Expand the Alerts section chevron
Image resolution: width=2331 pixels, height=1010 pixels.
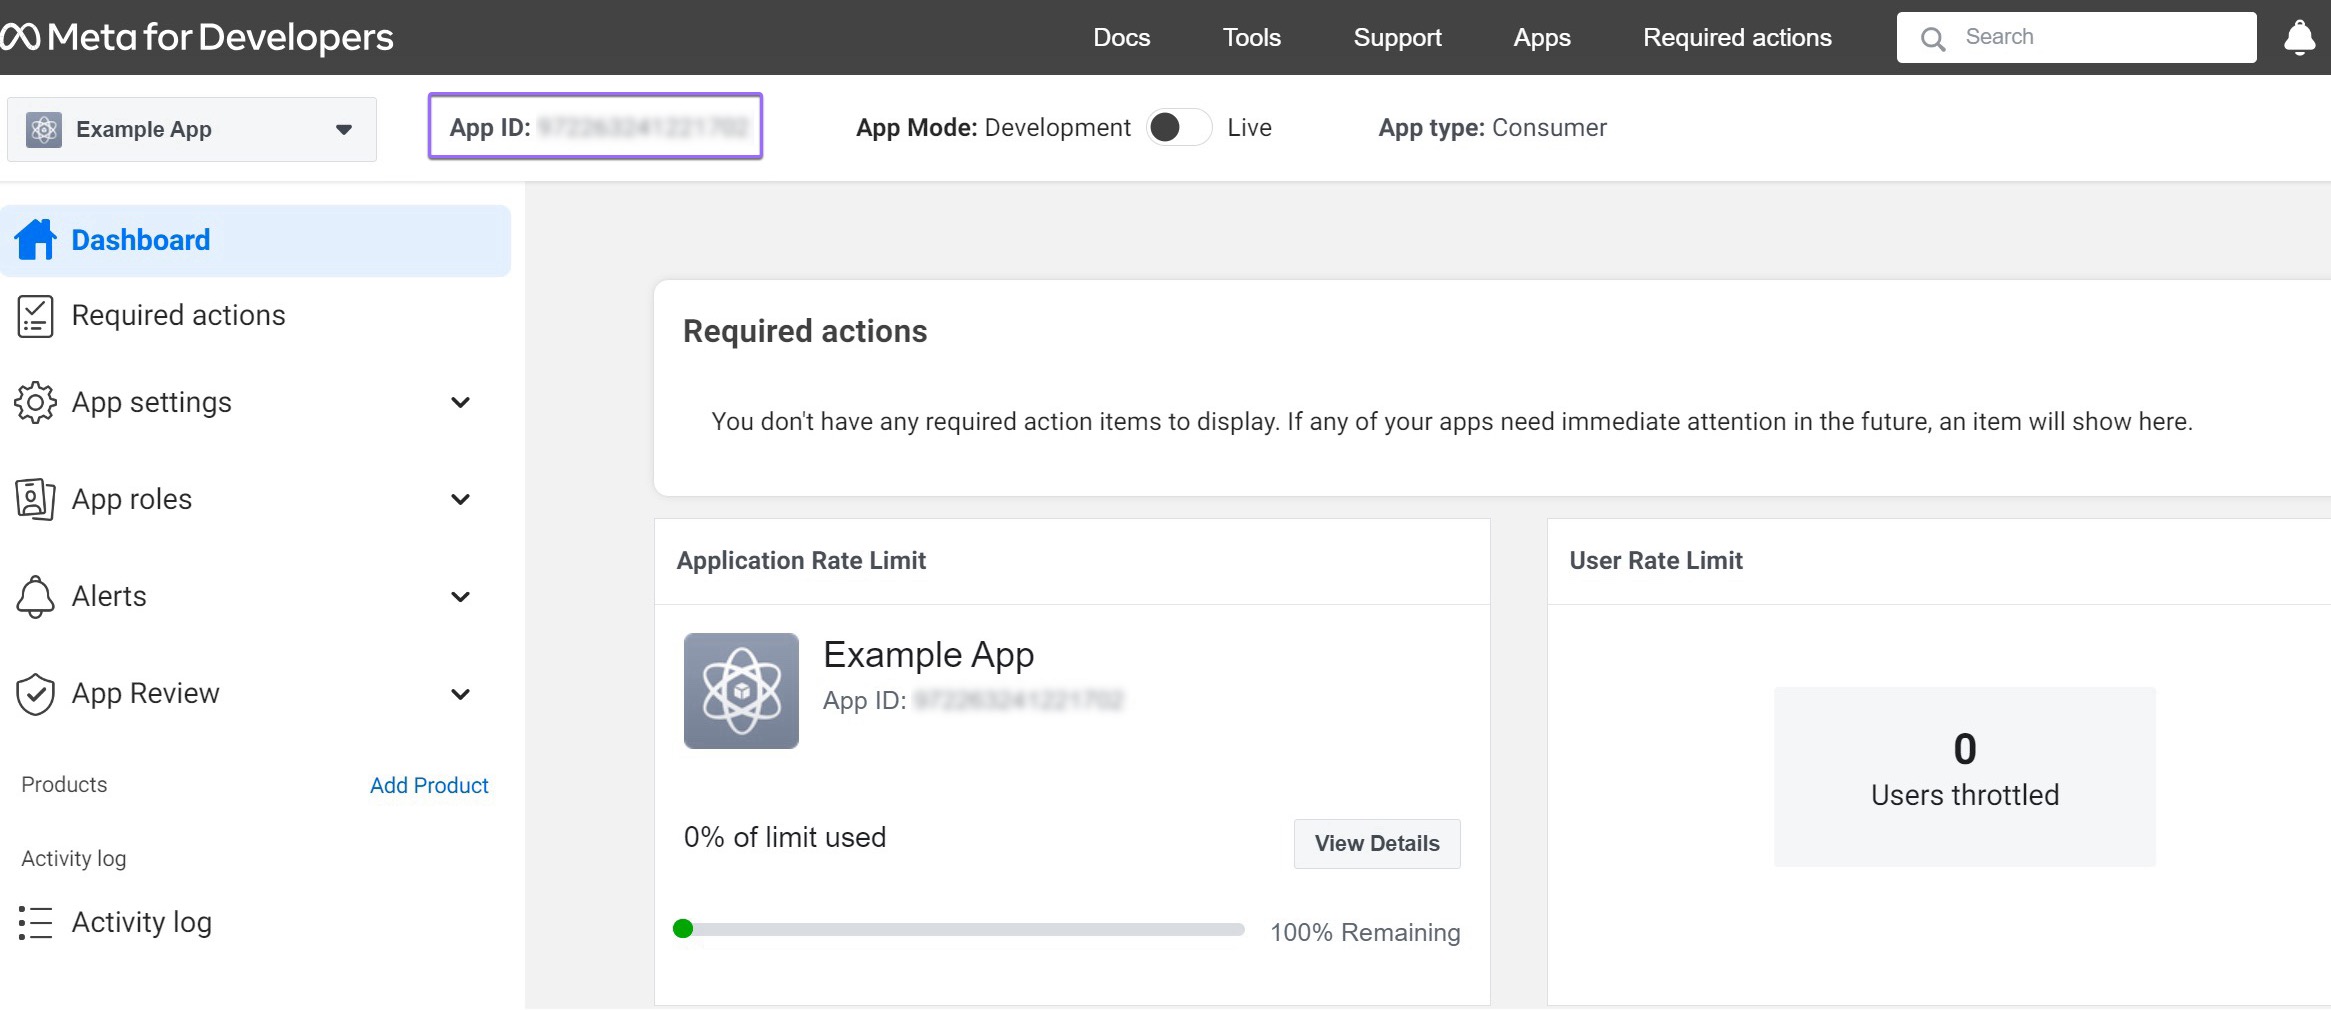coord(460,597)
